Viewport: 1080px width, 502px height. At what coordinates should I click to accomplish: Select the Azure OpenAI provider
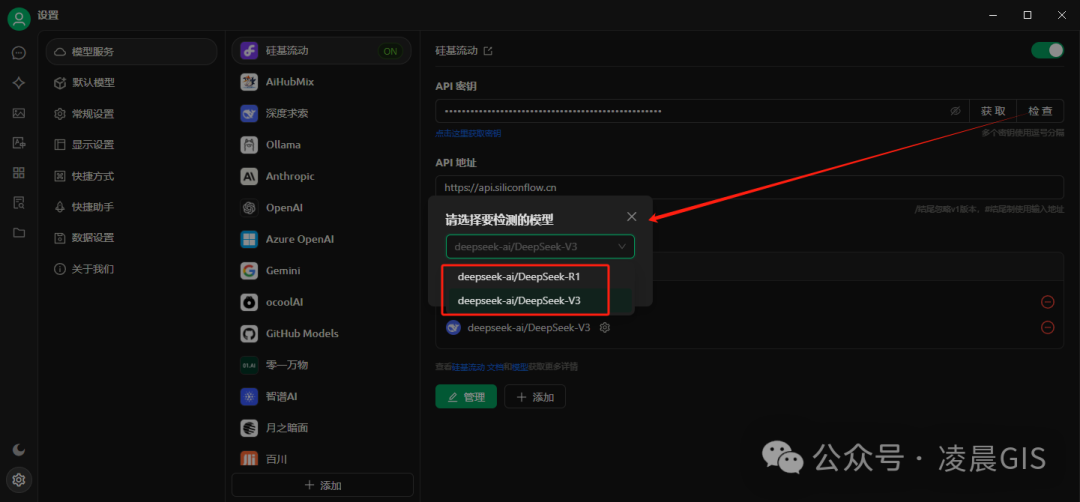[322, 239]
